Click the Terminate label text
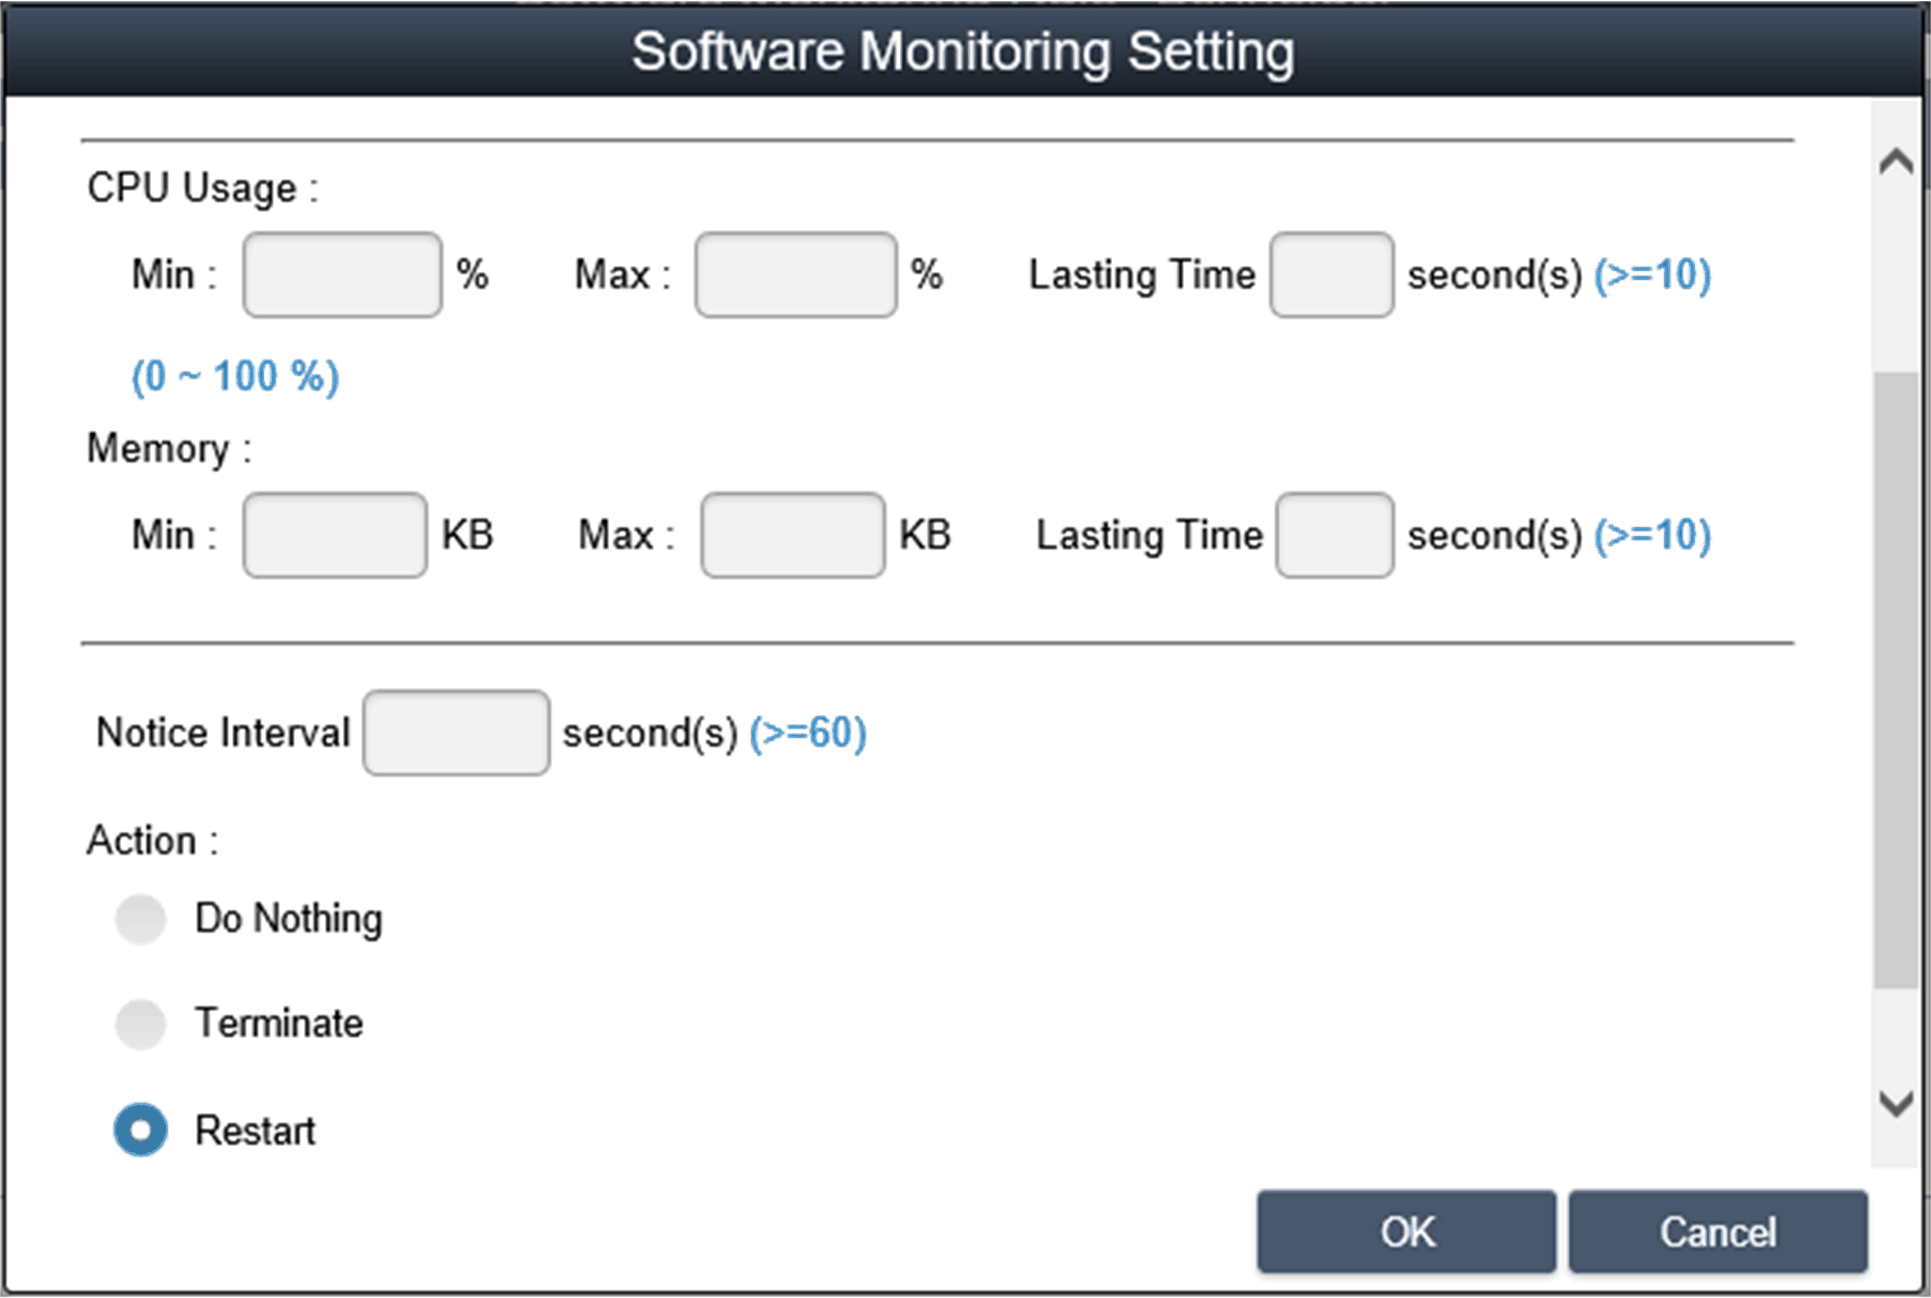Screen dimensions: 1931x1298 point(279,1023)
